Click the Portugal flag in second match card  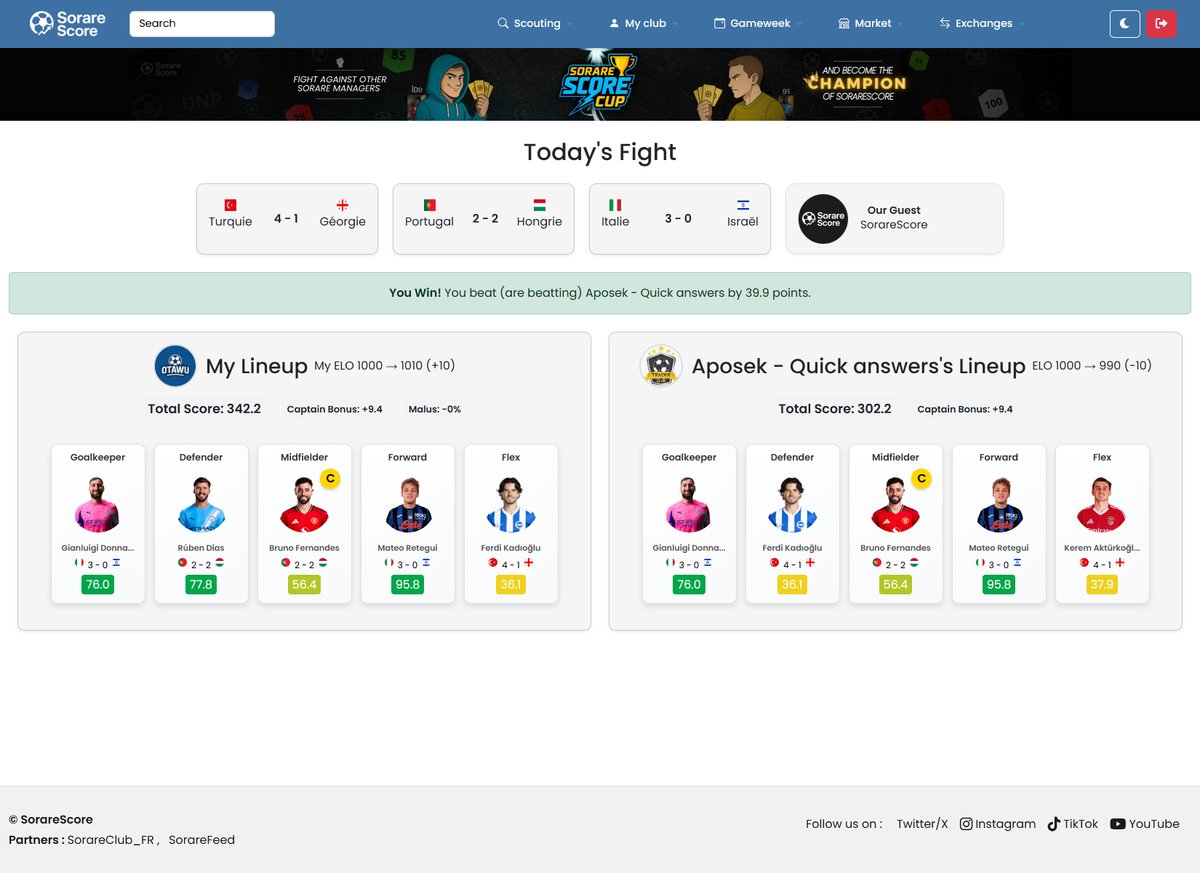(429, 205)
